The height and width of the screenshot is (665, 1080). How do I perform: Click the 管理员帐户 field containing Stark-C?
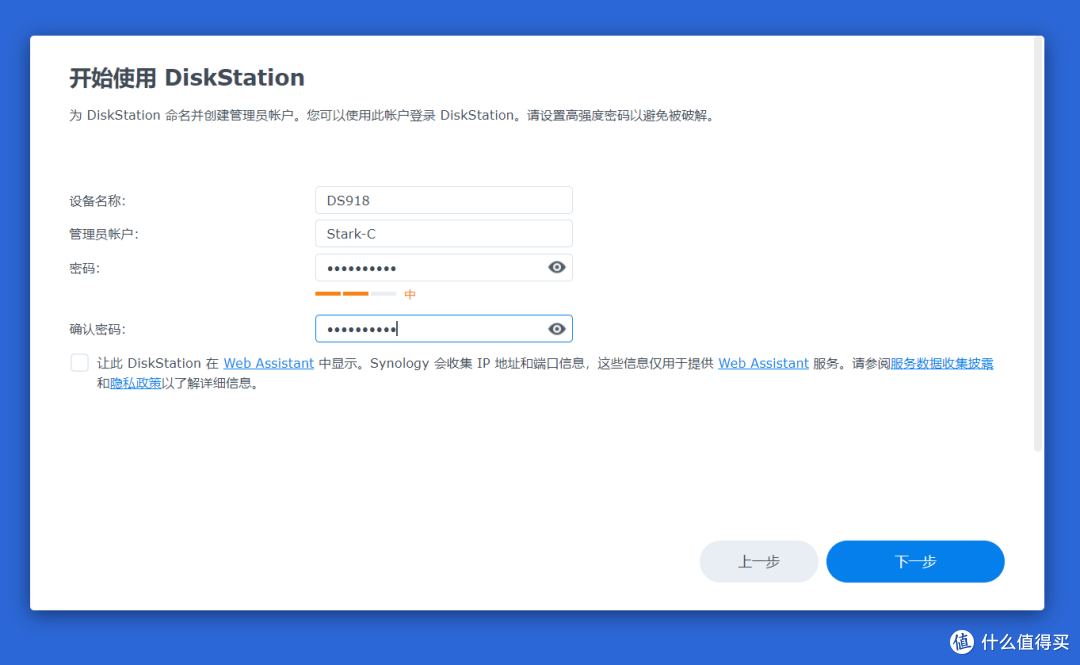point(443,233)
